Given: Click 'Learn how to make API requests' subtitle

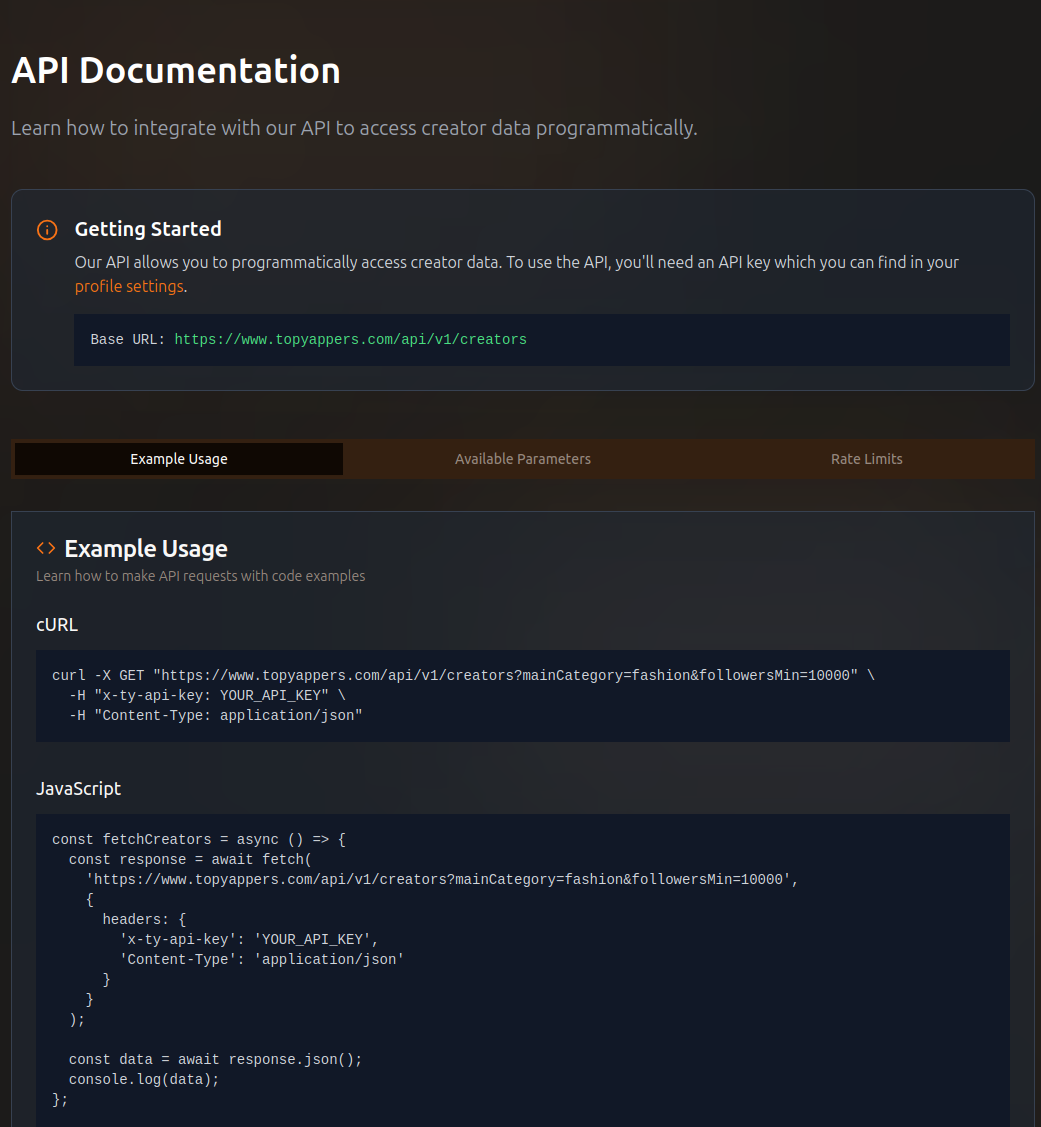Looking at the screenshot, I should point(201,576).
